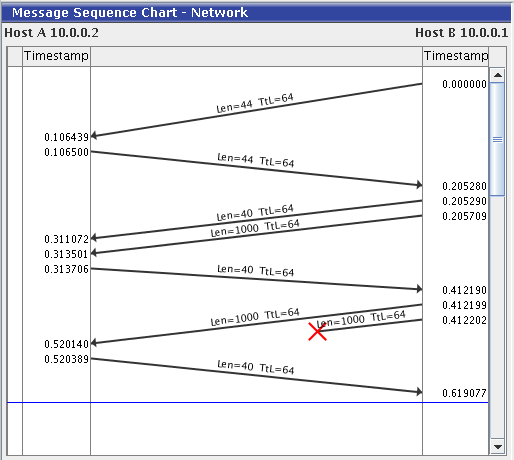Click the vertical scrollbar thumb

tap(498, 139)
